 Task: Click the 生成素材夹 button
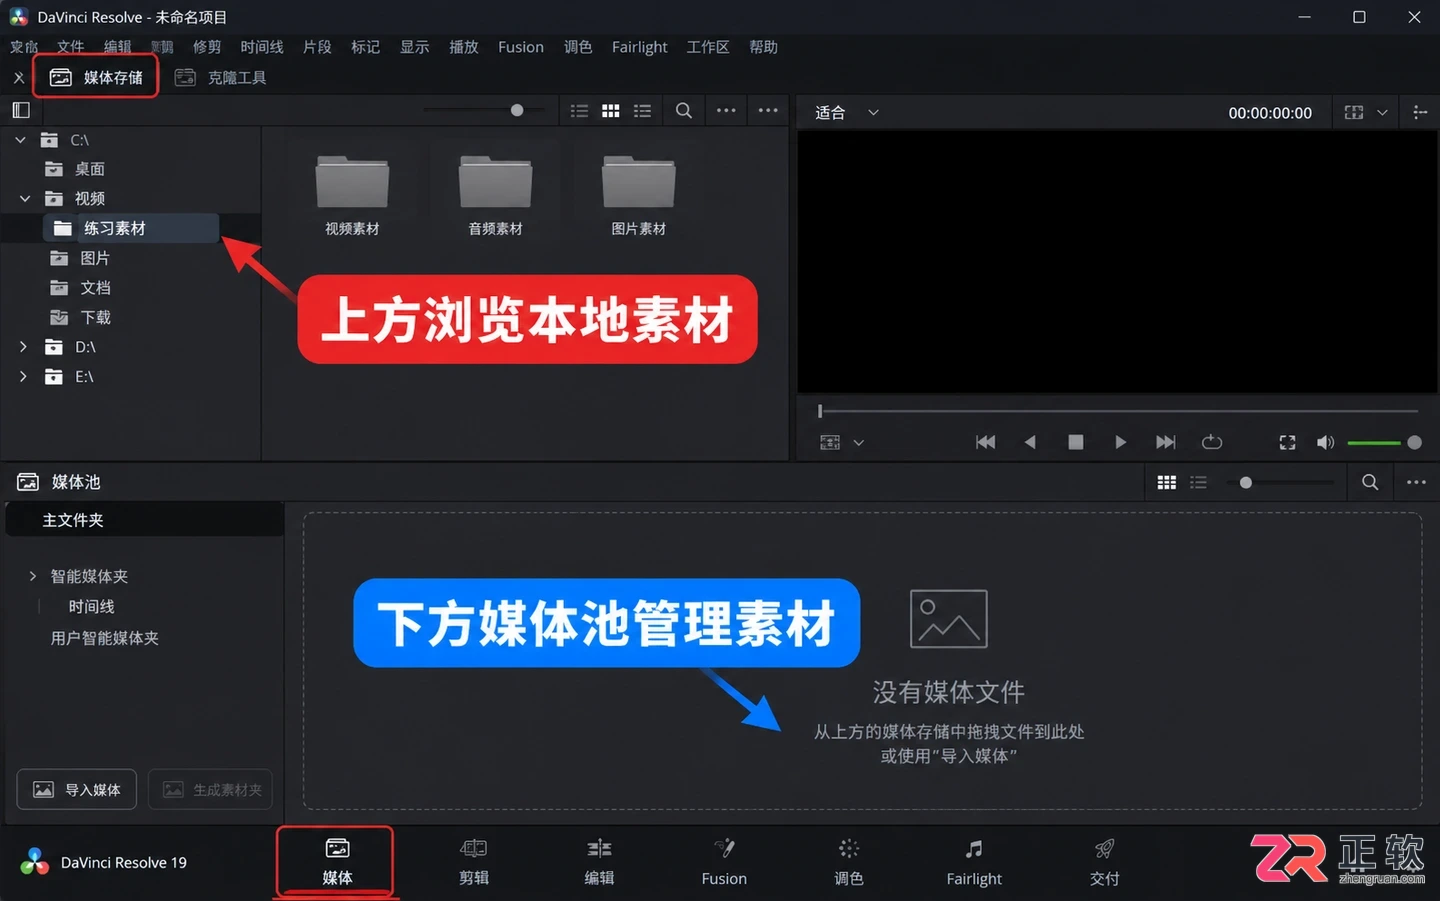[x=211, y=790]
